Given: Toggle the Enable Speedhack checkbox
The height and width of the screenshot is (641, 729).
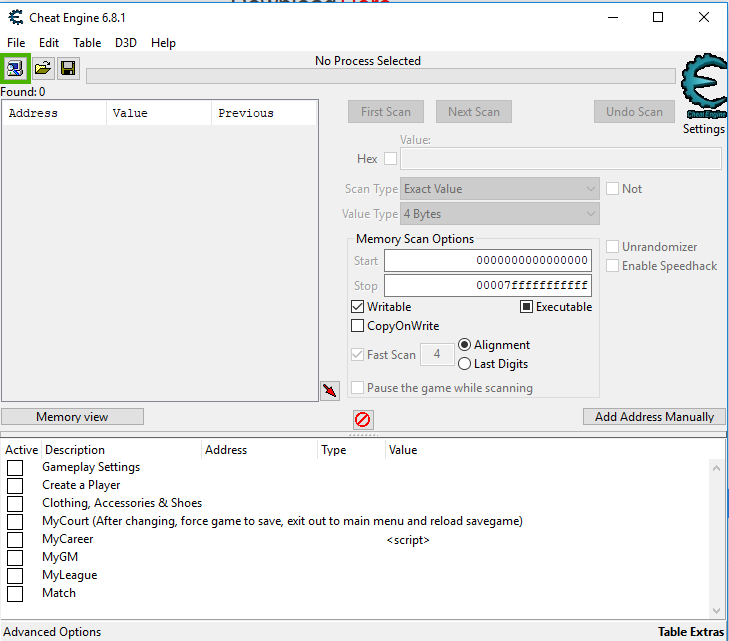Looking at the screenshot, I should click(x=612, y=265).
